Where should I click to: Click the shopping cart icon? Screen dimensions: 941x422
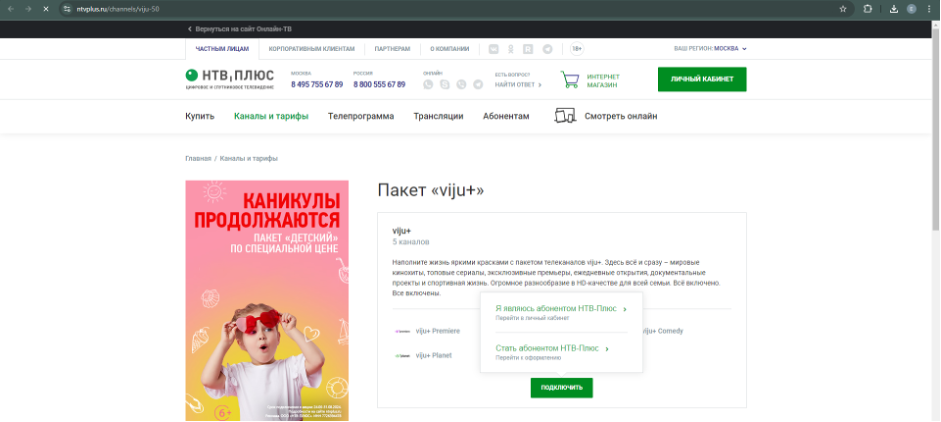pyautogui.click(x=570, y=79)
